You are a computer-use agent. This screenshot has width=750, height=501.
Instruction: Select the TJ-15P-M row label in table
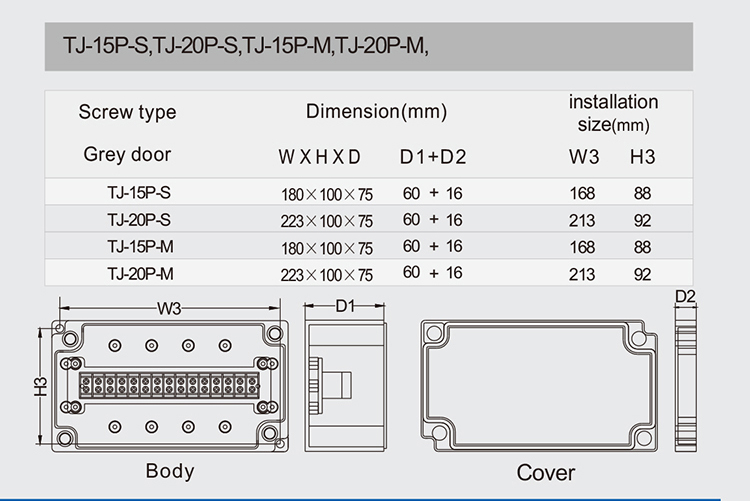[127, 246]
